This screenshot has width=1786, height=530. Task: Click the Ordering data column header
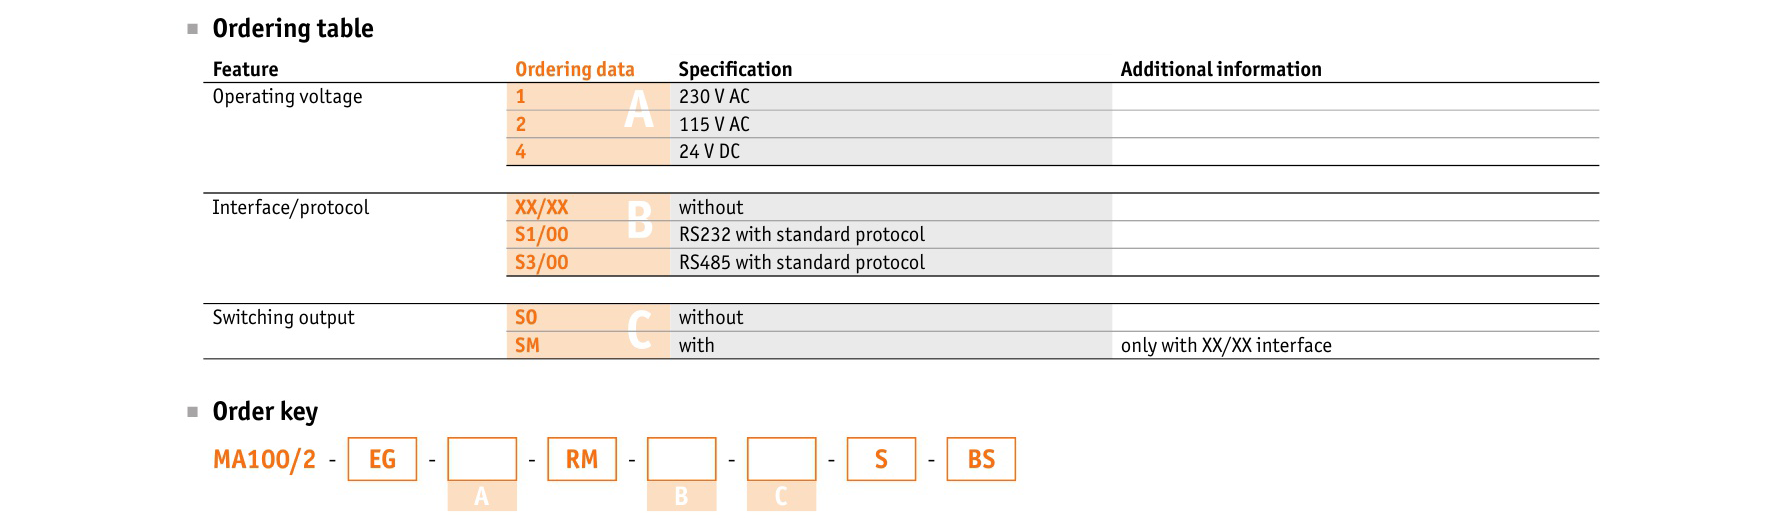575,69
